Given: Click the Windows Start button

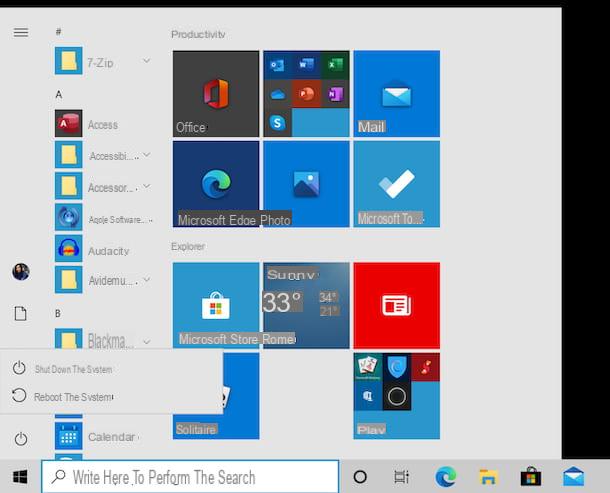Looking at the screenshot, I should coord(20,476).
